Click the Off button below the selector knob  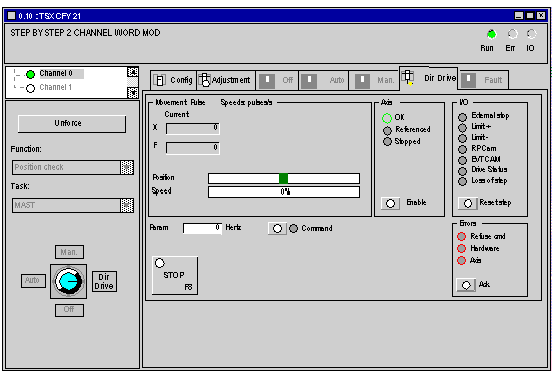point(69,310)
